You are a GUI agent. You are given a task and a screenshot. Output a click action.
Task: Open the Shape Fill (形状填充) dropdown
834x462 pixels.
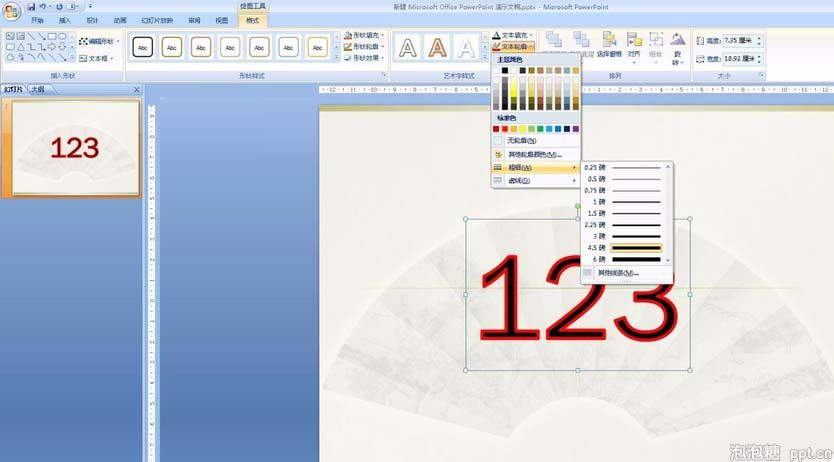point(364,35)
